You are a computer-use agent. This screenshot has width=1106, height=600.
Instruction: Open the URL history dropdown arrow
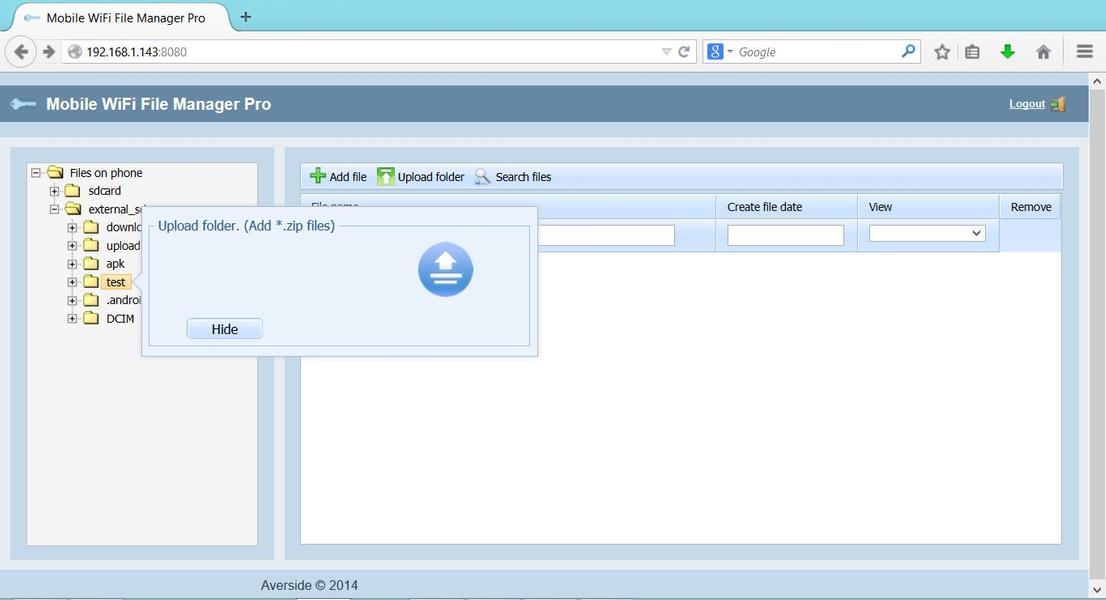666,51
